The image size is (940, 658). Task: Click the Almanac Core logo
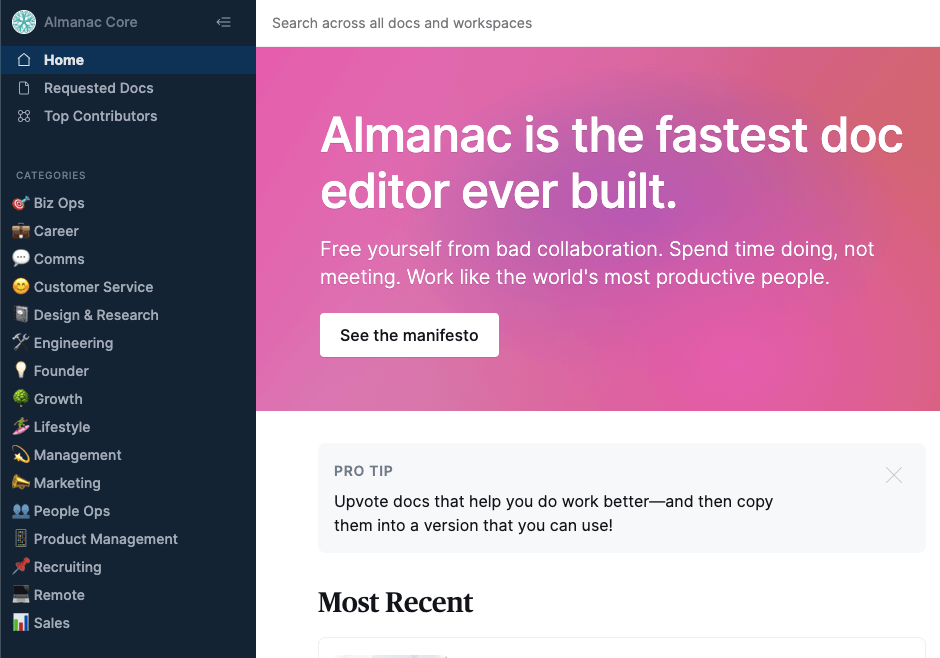(x=23, y=22)
